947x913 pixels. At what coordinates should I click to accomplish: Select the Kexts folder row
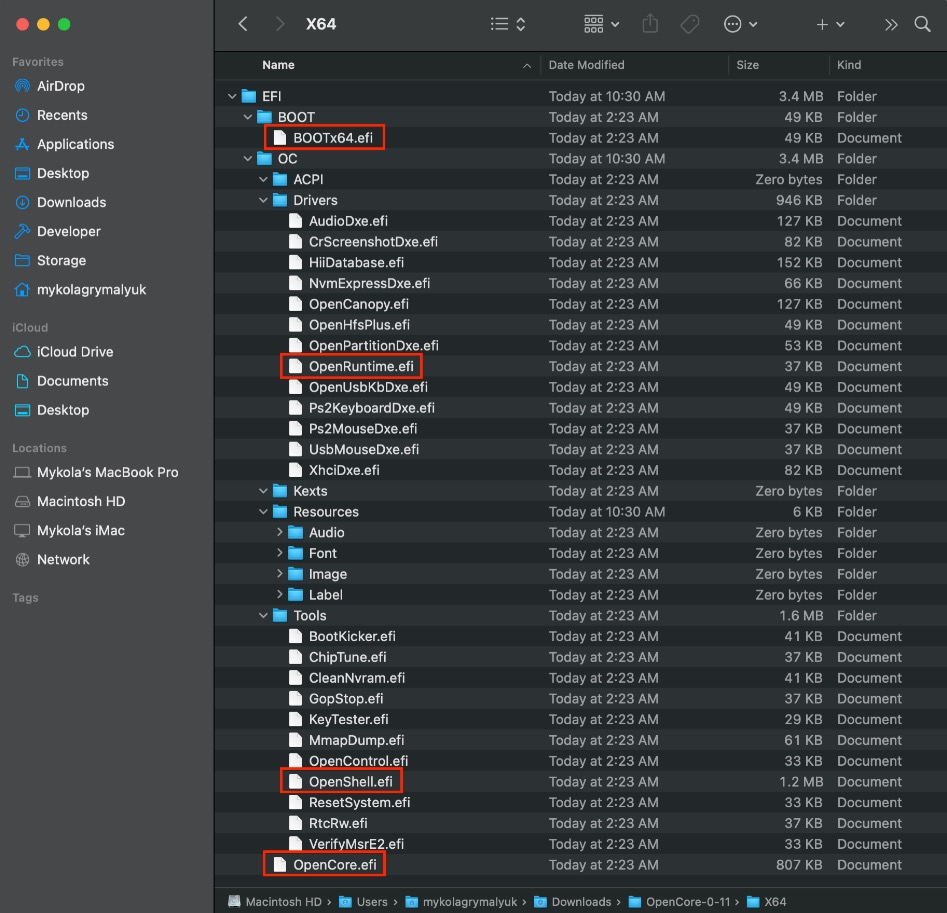[x=580, y=491]
